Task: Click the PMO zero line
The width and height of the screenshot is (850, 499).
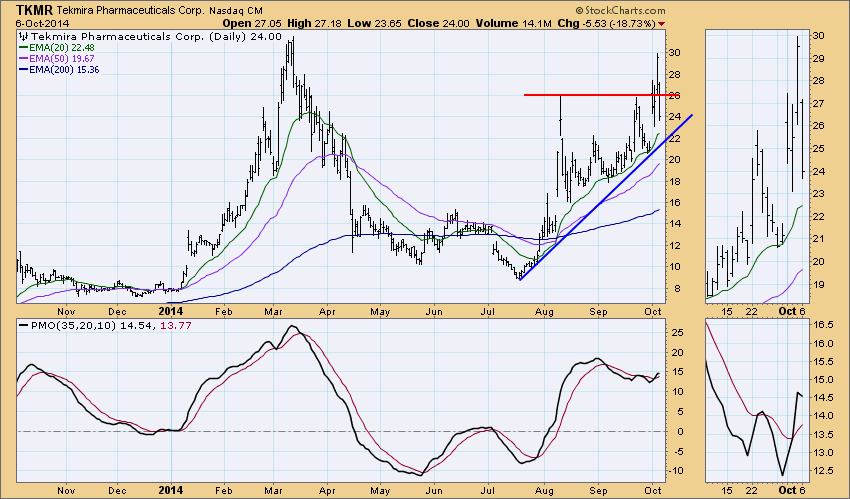Action: click(x=340, y=431)
